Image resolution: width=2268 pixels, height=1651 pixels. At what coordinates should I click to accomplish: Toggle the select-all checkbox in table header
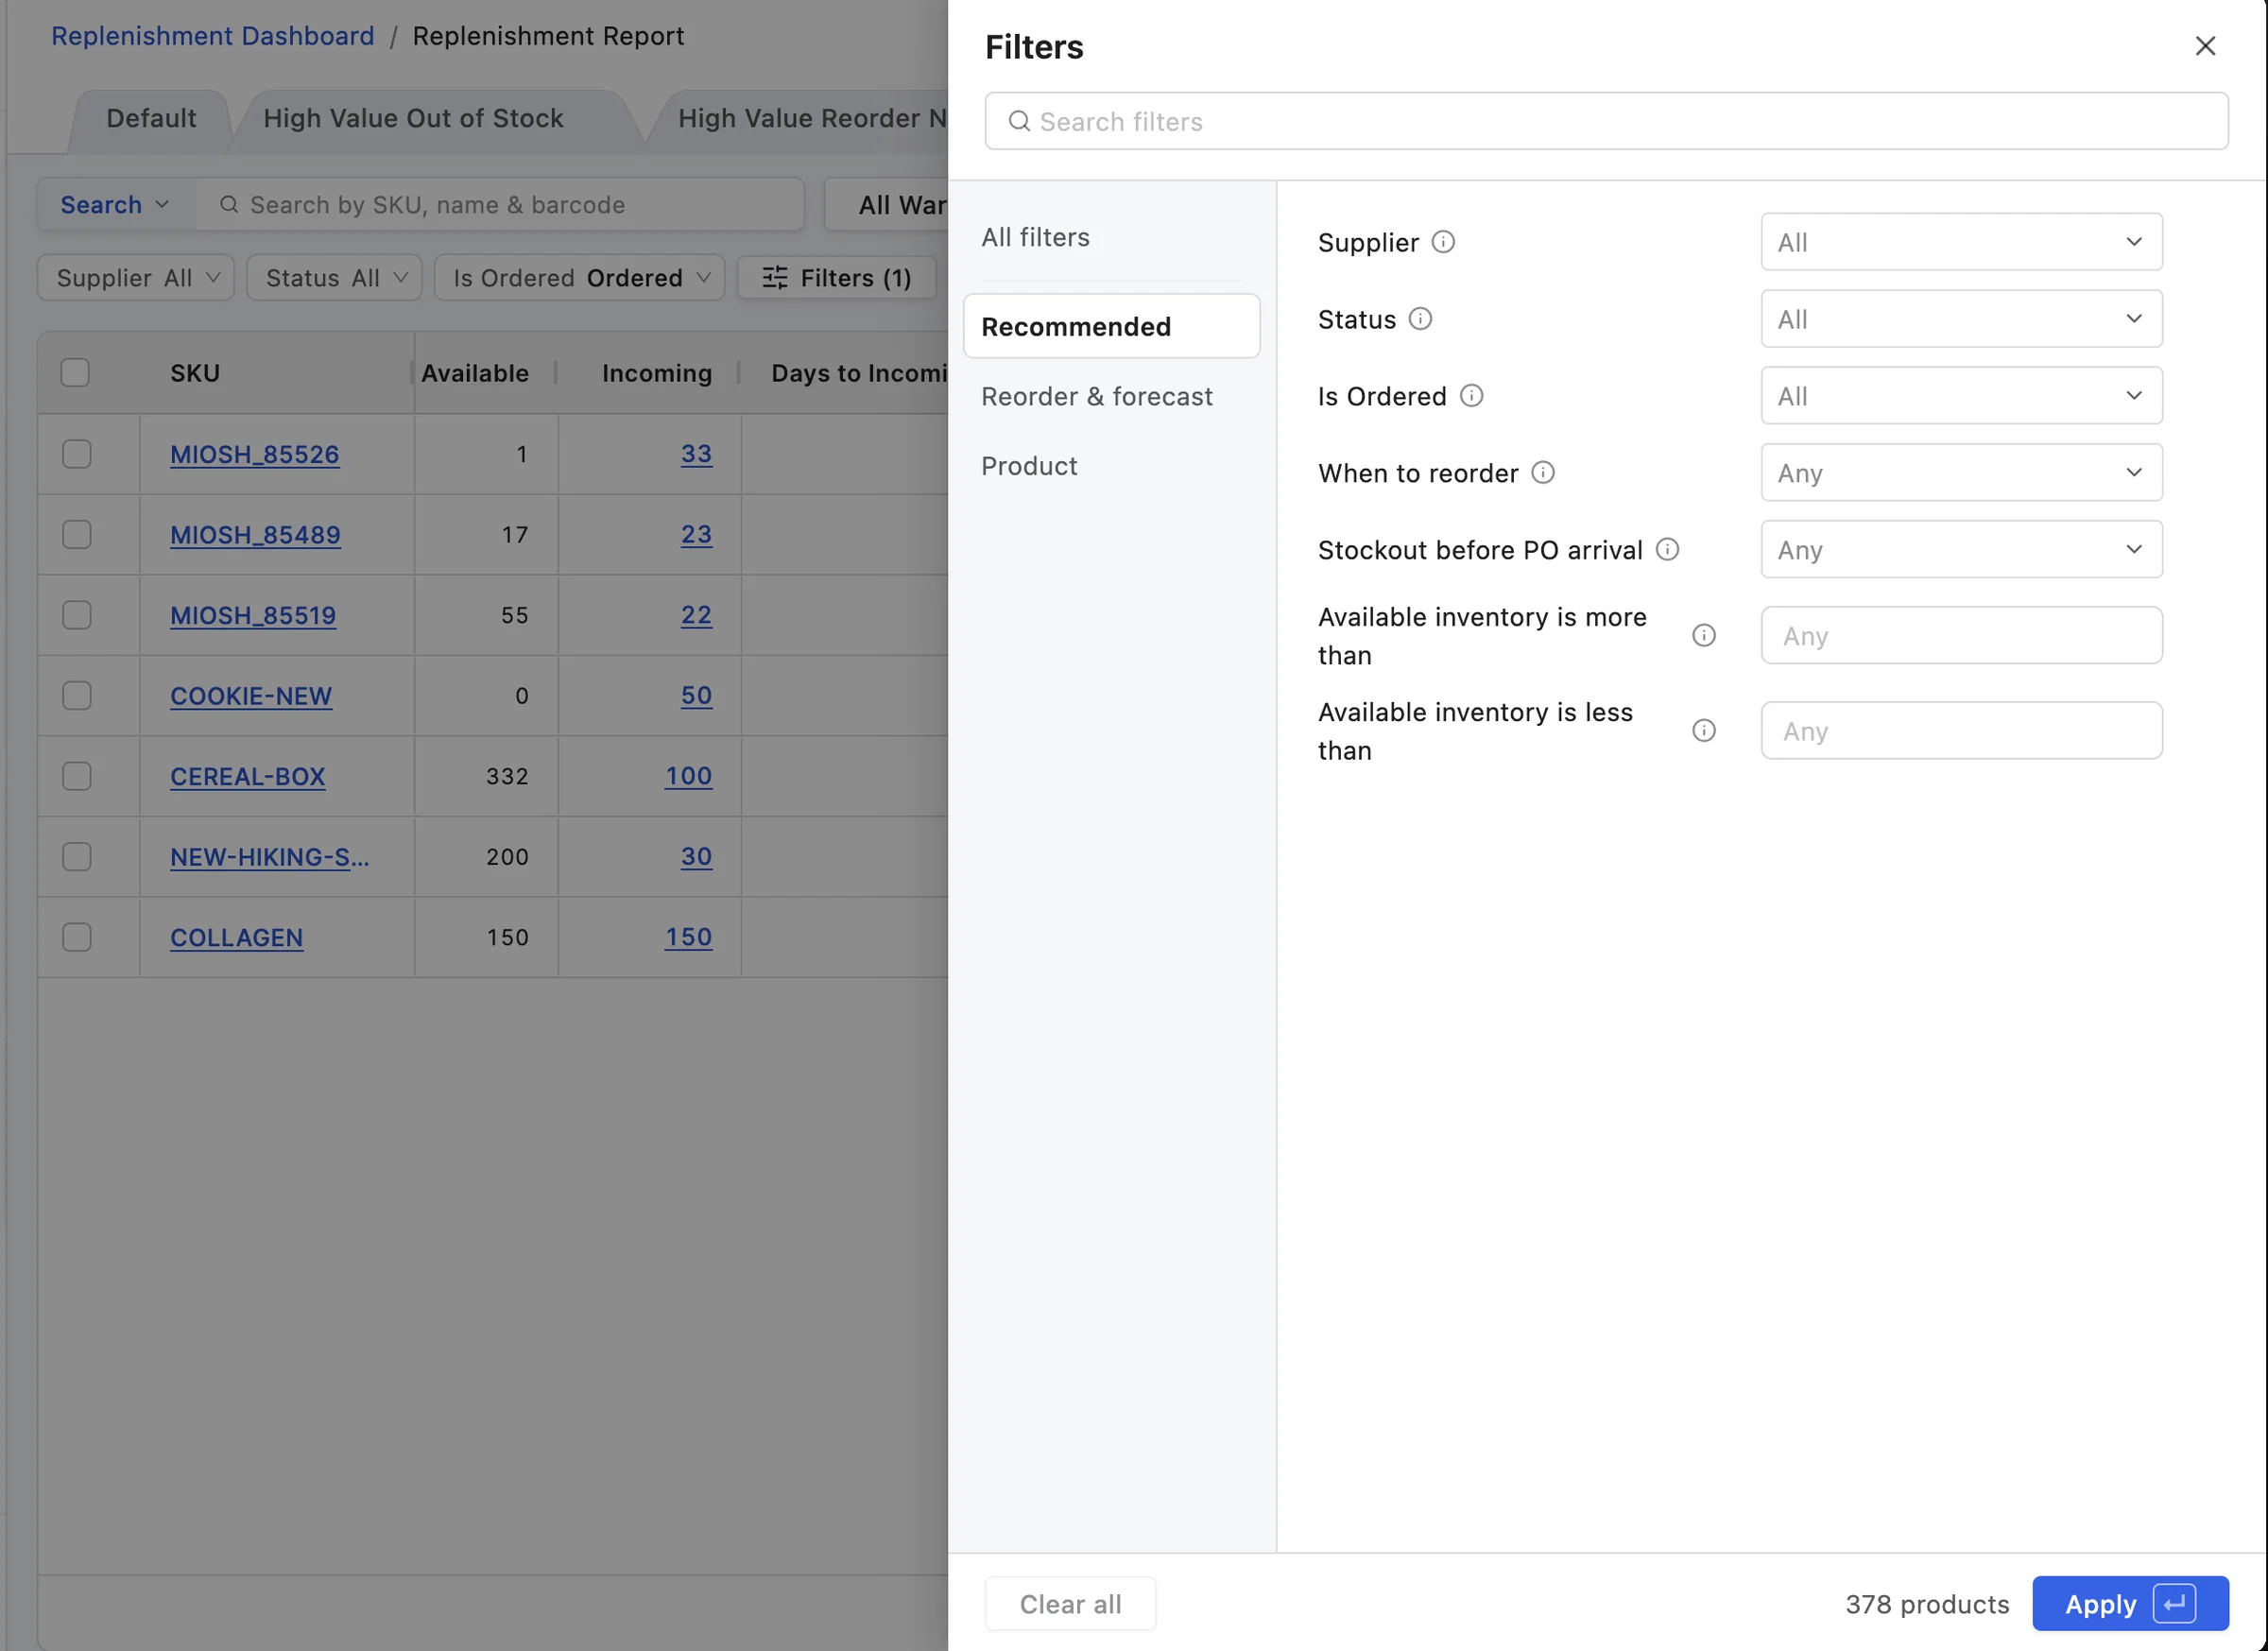(x=75, y=373)
